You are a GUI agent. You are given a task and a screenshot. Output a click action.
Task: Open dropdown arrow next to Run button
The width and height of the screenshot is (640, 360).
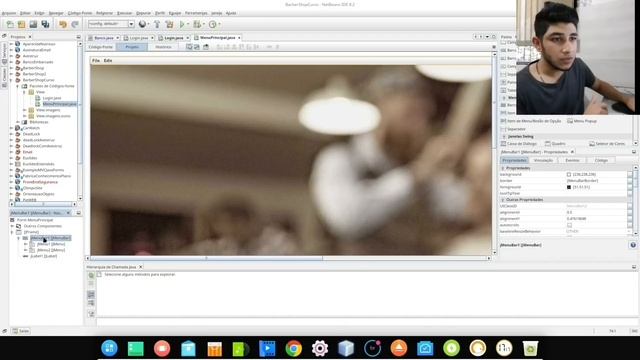[x=188, y=24]
